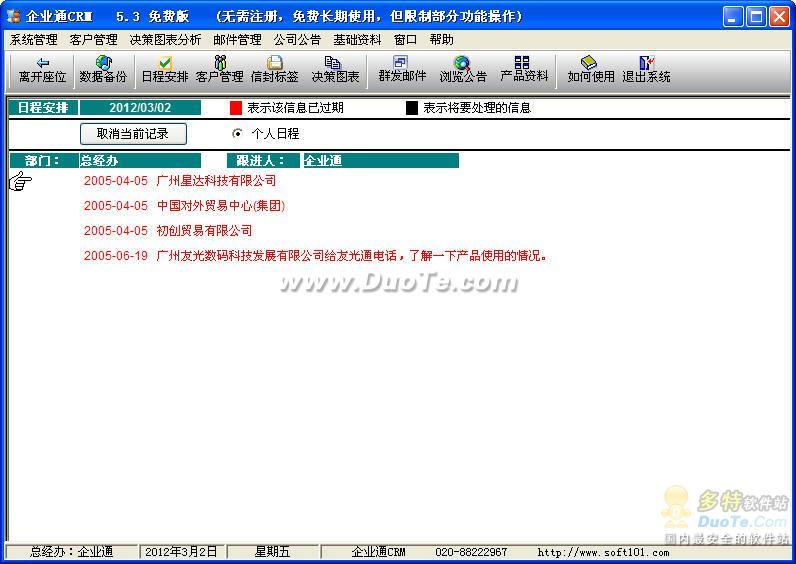Open the 窗口 menu
The height and width of the screenshot is (564, 796).
click(405, 40)
